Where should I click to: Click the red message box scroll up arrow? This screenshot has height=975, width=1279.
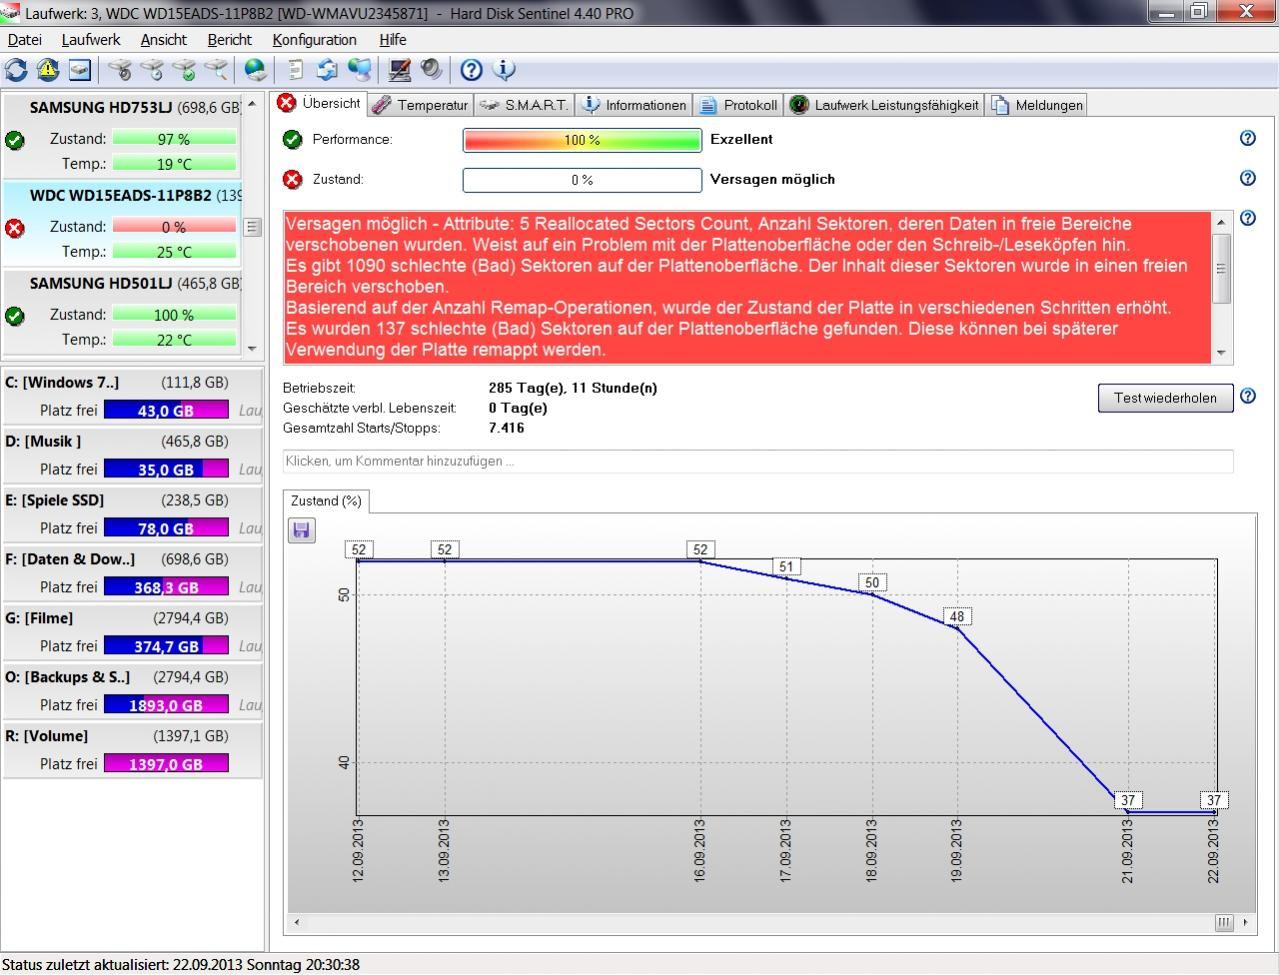1221,221
